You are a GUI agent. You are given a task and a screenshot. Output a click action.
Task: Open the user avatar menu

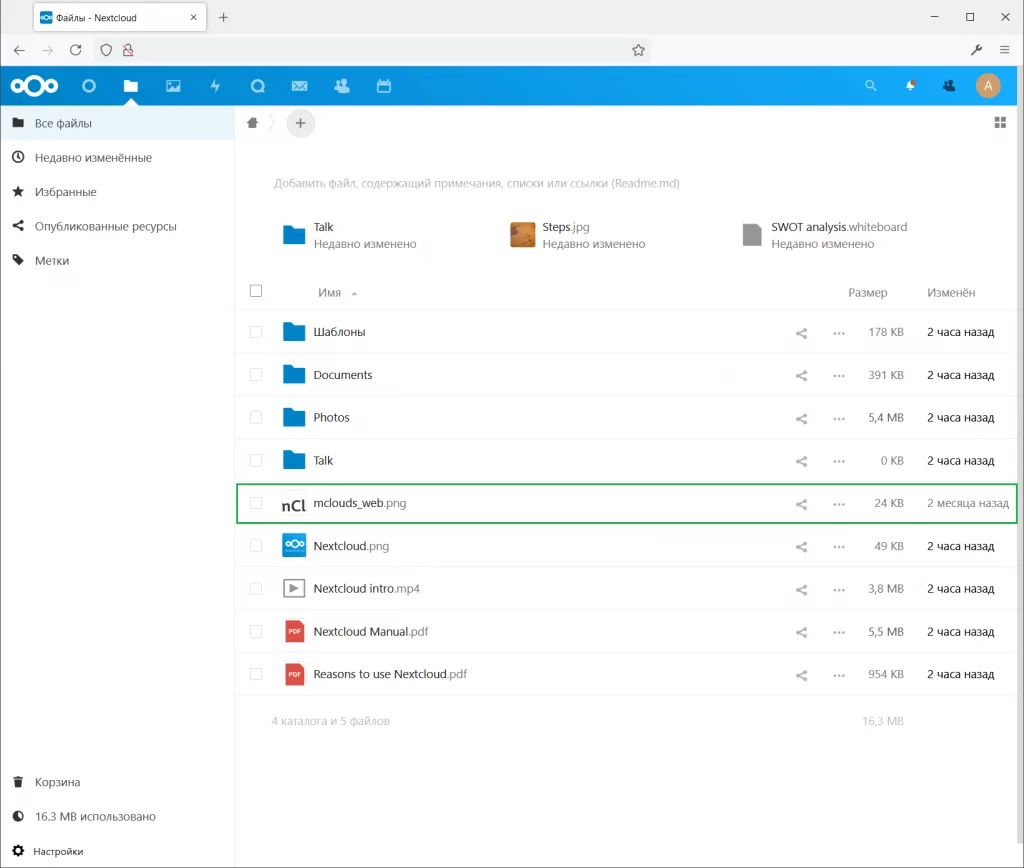pos(988,86)
